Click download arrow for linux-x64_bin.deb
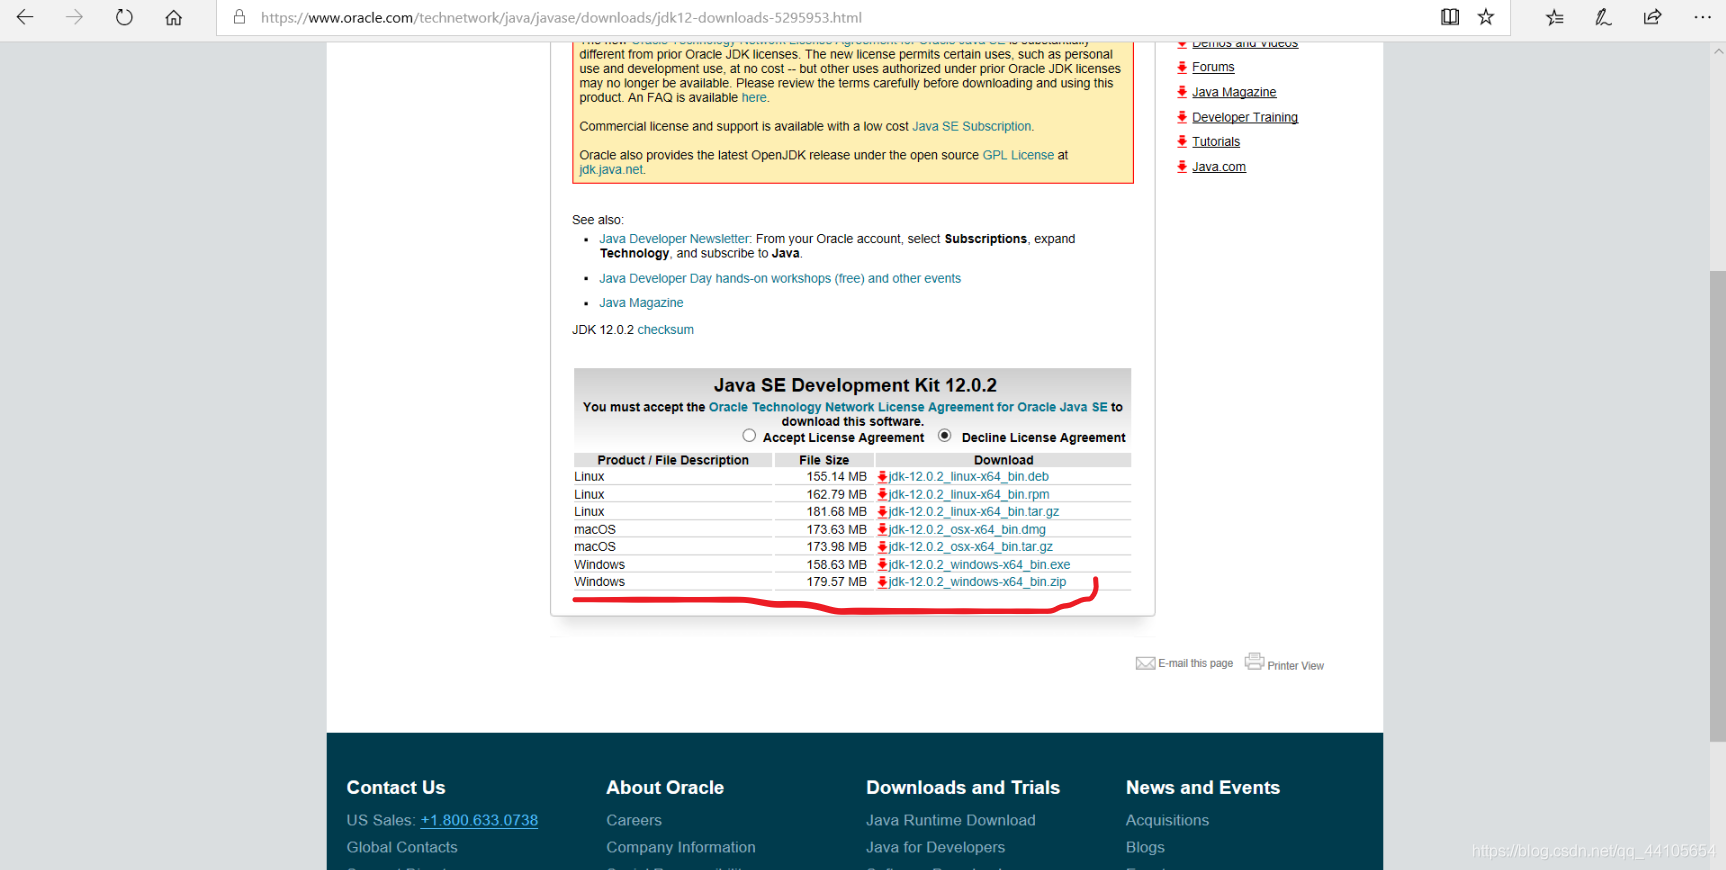This screenshot has height=870, width=1726. click(882, 477)
